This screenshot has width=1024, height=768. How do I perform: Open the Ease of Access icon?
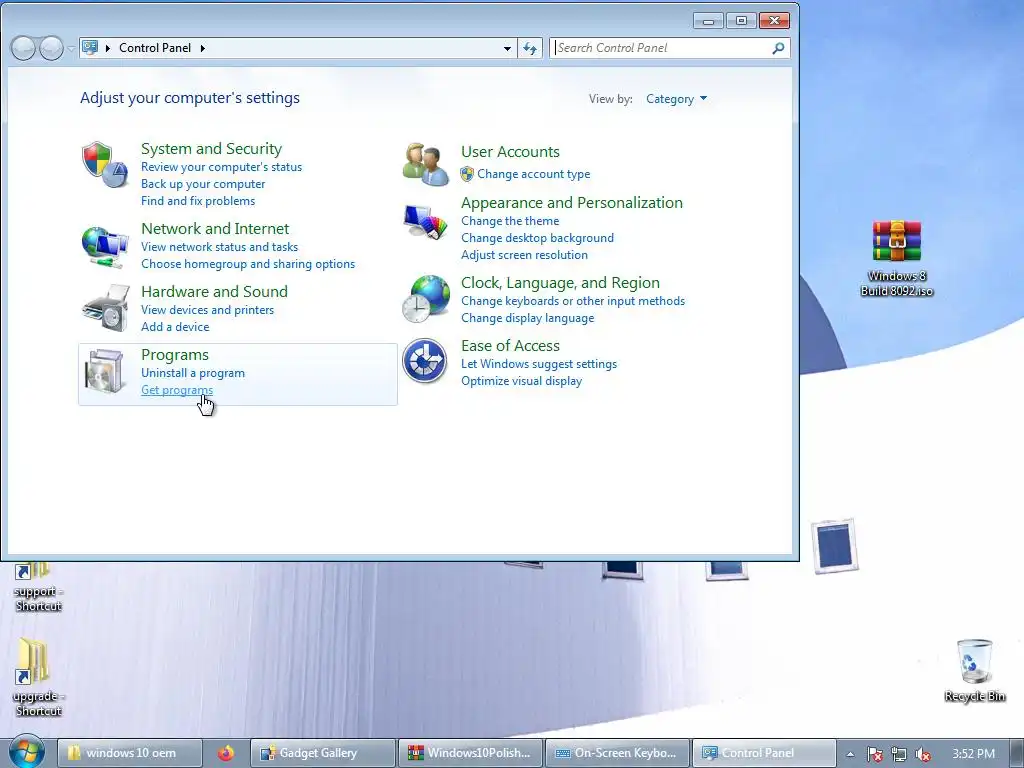424,360
